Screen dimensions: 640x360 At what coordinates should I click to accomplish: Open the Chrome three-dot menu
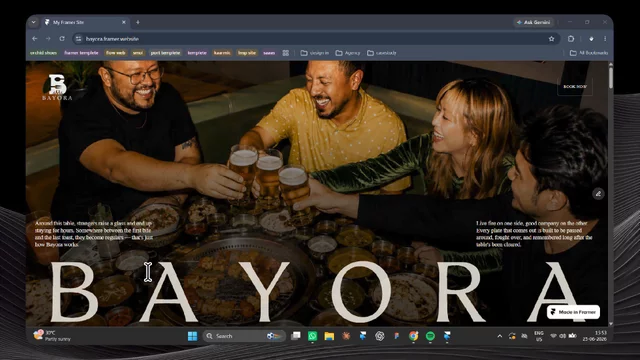605,39
